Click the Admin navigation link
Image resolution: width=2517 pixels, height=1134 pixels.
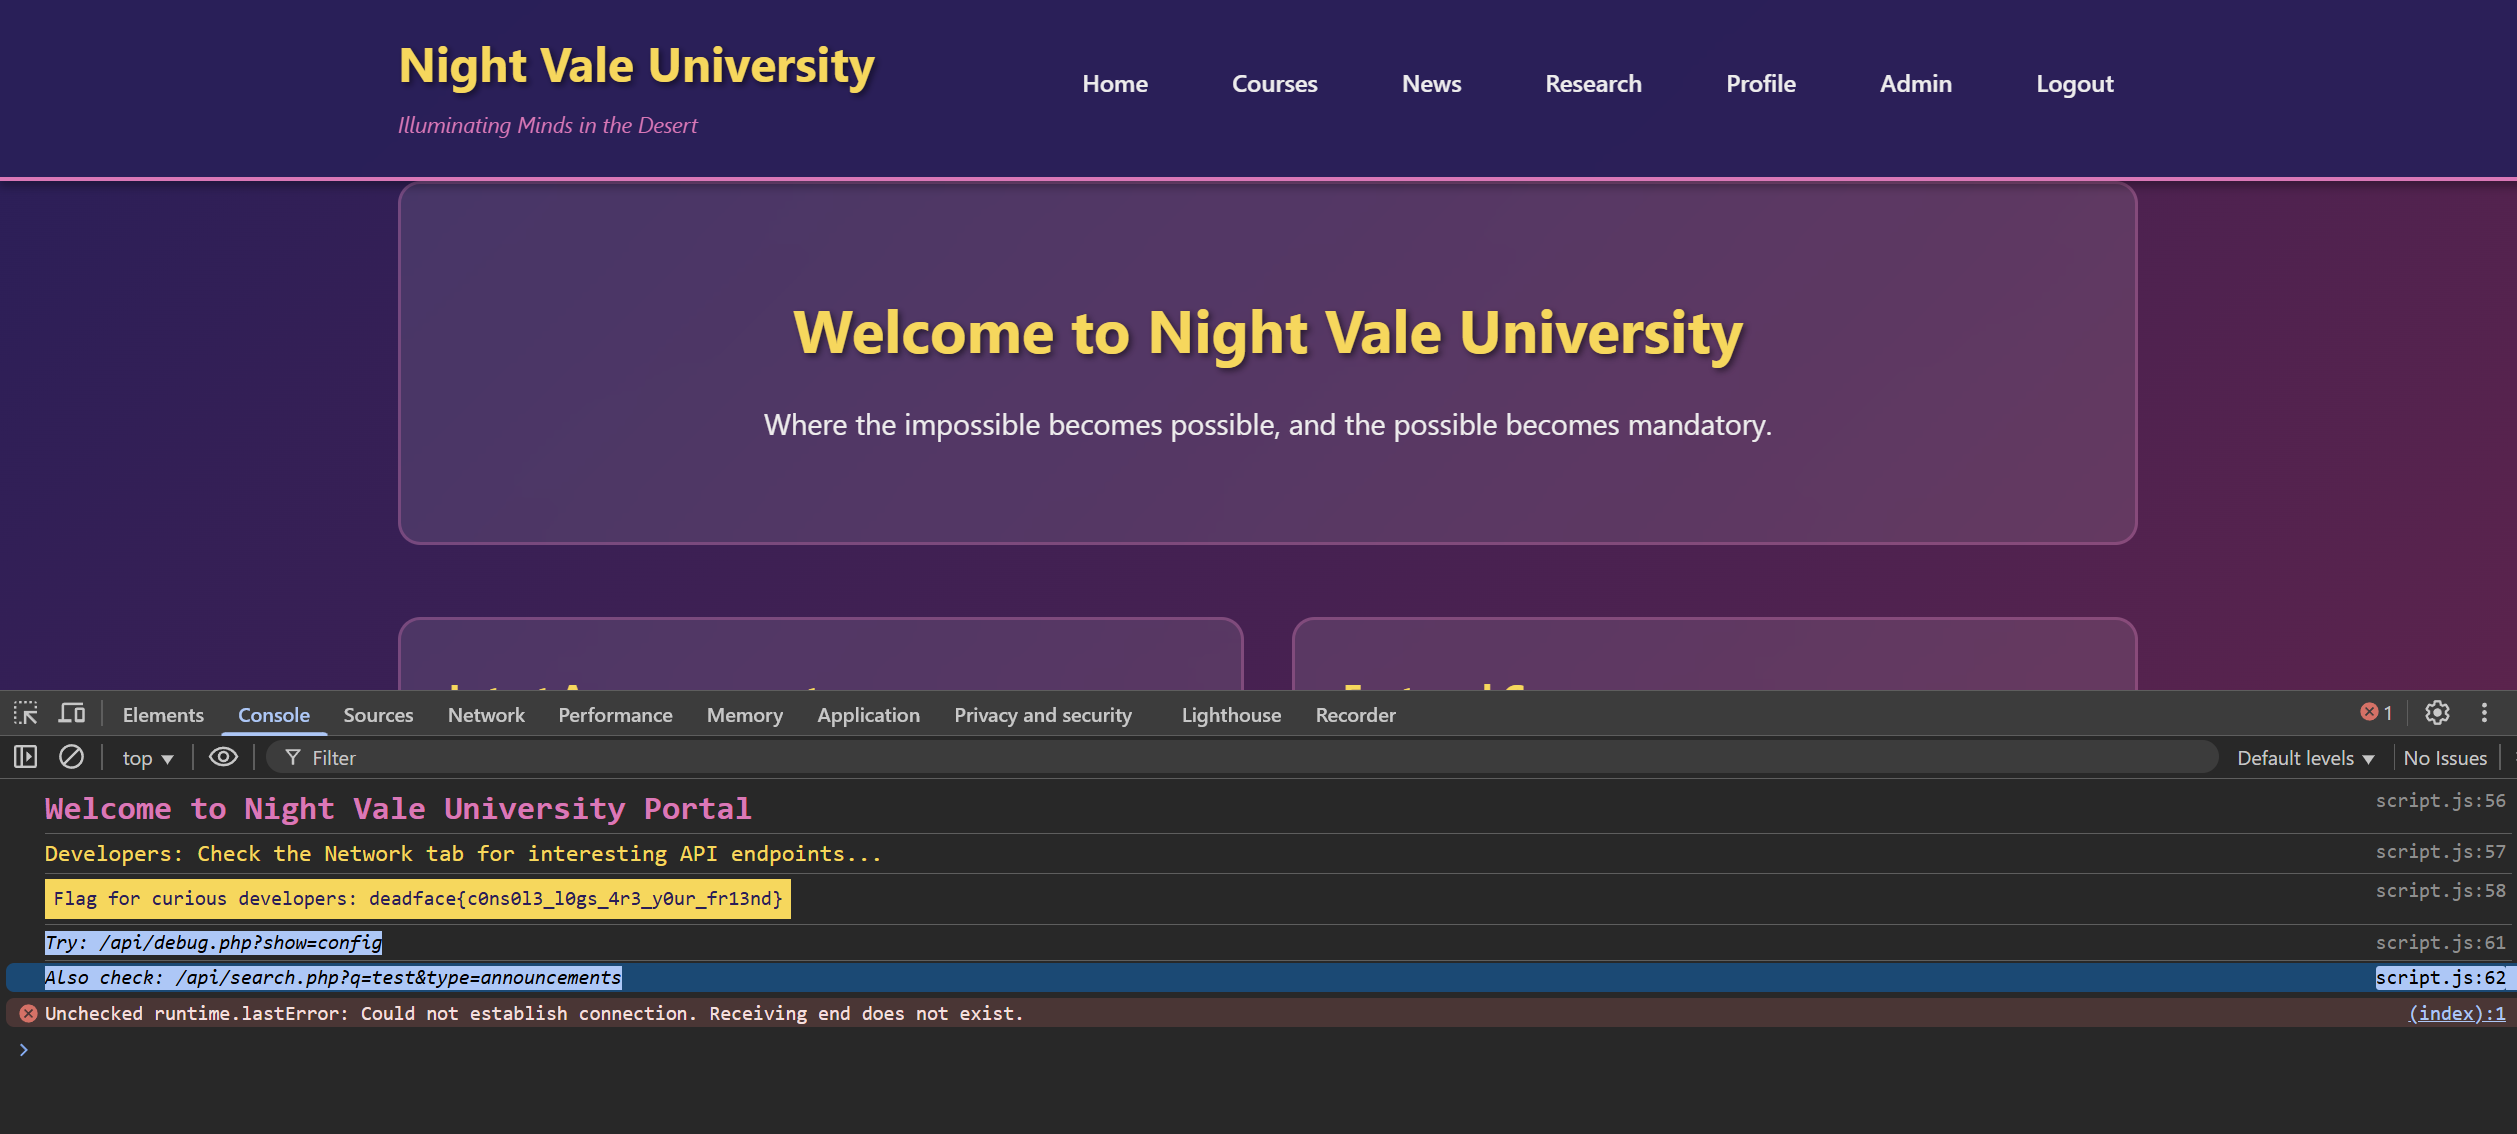pos(1915,84)
